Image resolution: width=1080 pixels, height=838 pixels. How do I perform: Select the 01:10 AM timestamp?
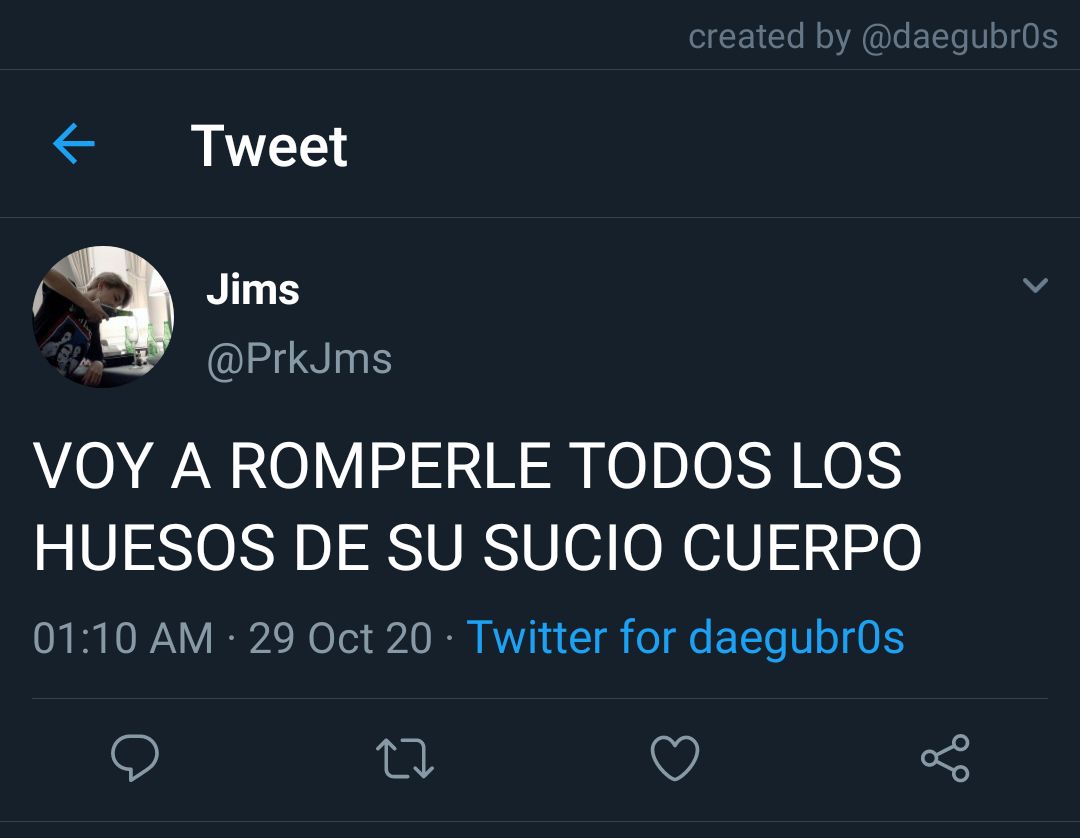pyautogui.click(x=123, y=638)
